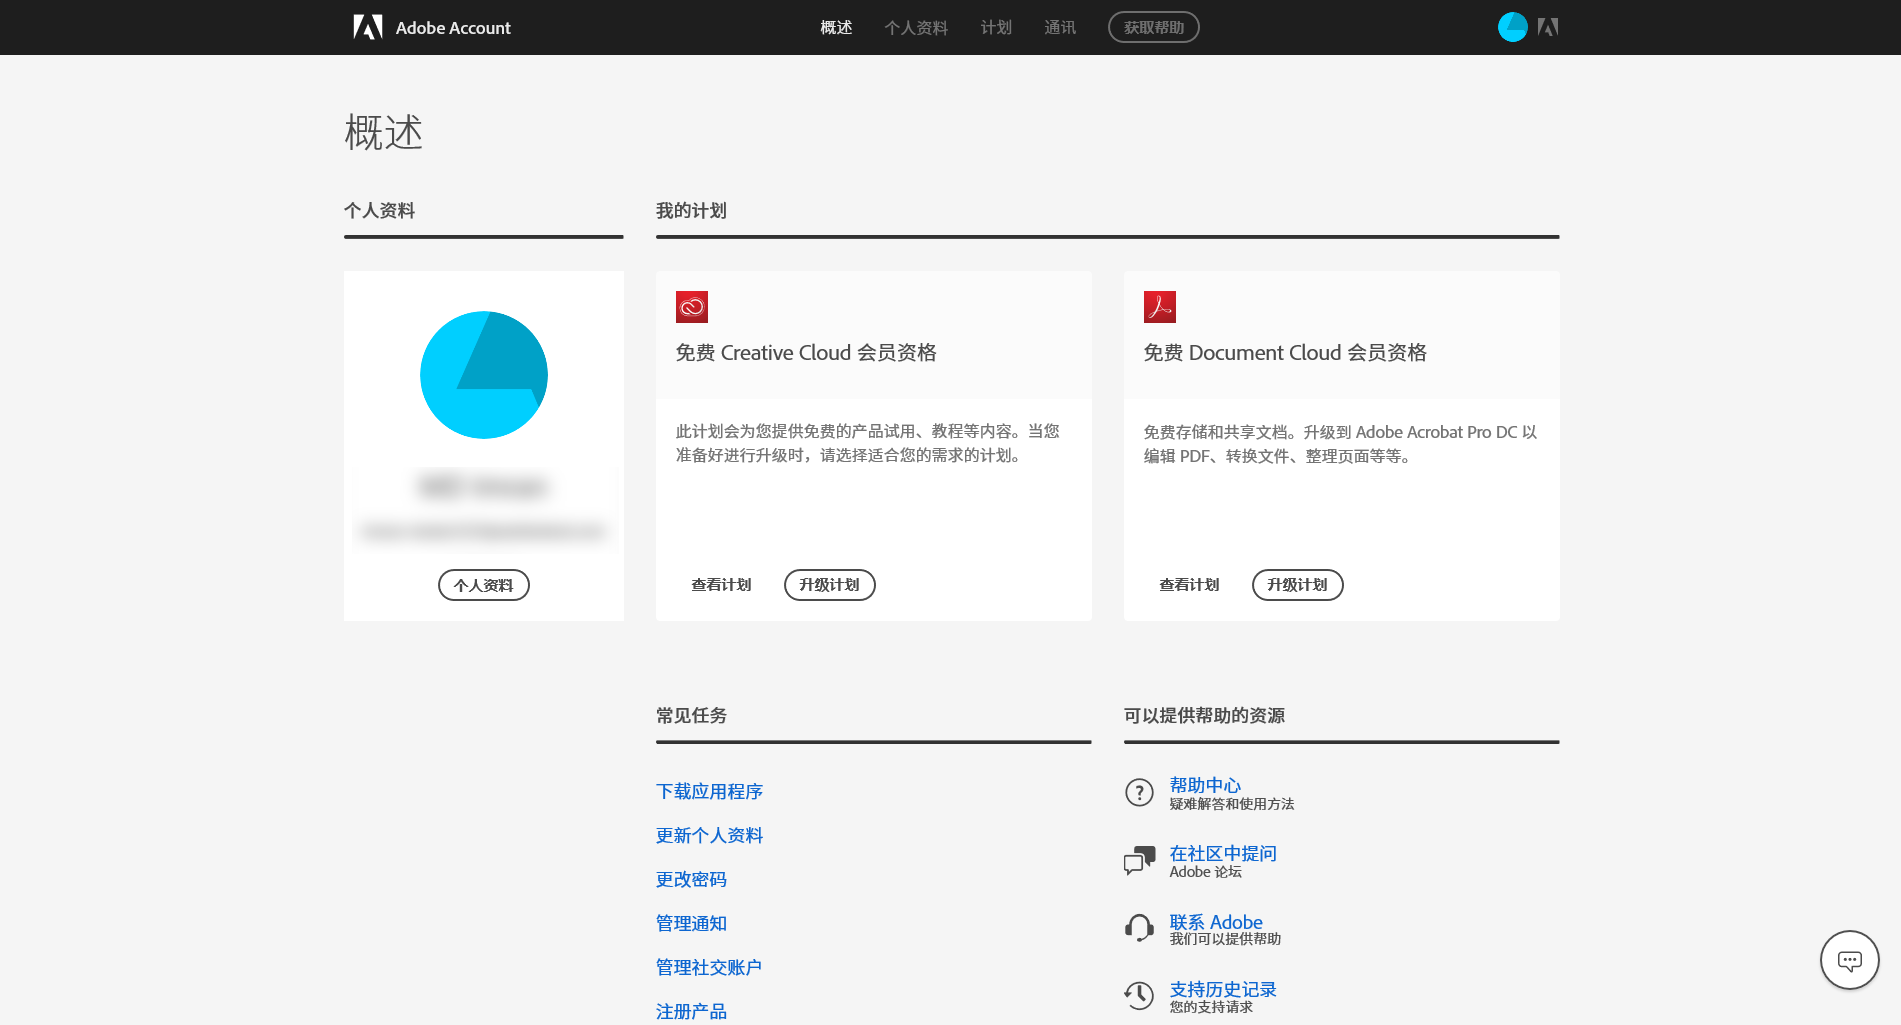
Task: Click the Creative Cloud plan icon
Action: pos(692,307)
